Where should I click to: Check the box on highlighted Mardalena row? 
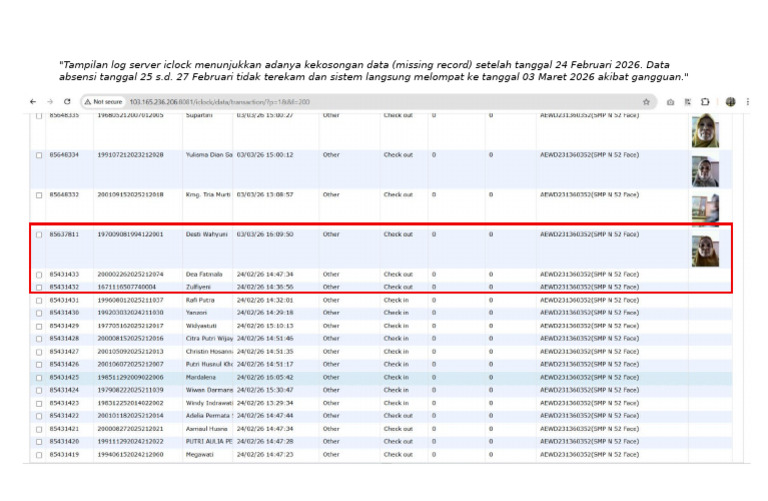point(39,378)
